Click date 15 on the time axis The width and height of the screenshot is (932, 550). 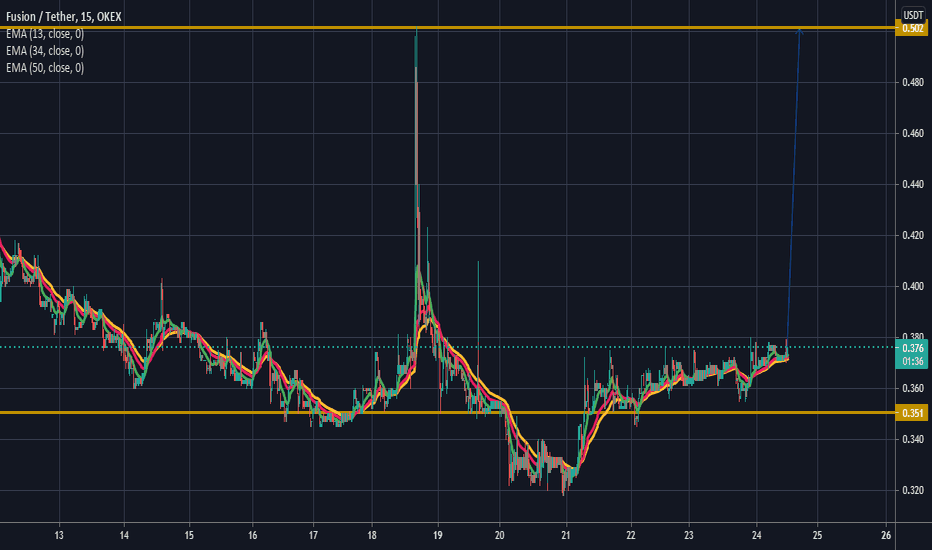click(189, 535)
